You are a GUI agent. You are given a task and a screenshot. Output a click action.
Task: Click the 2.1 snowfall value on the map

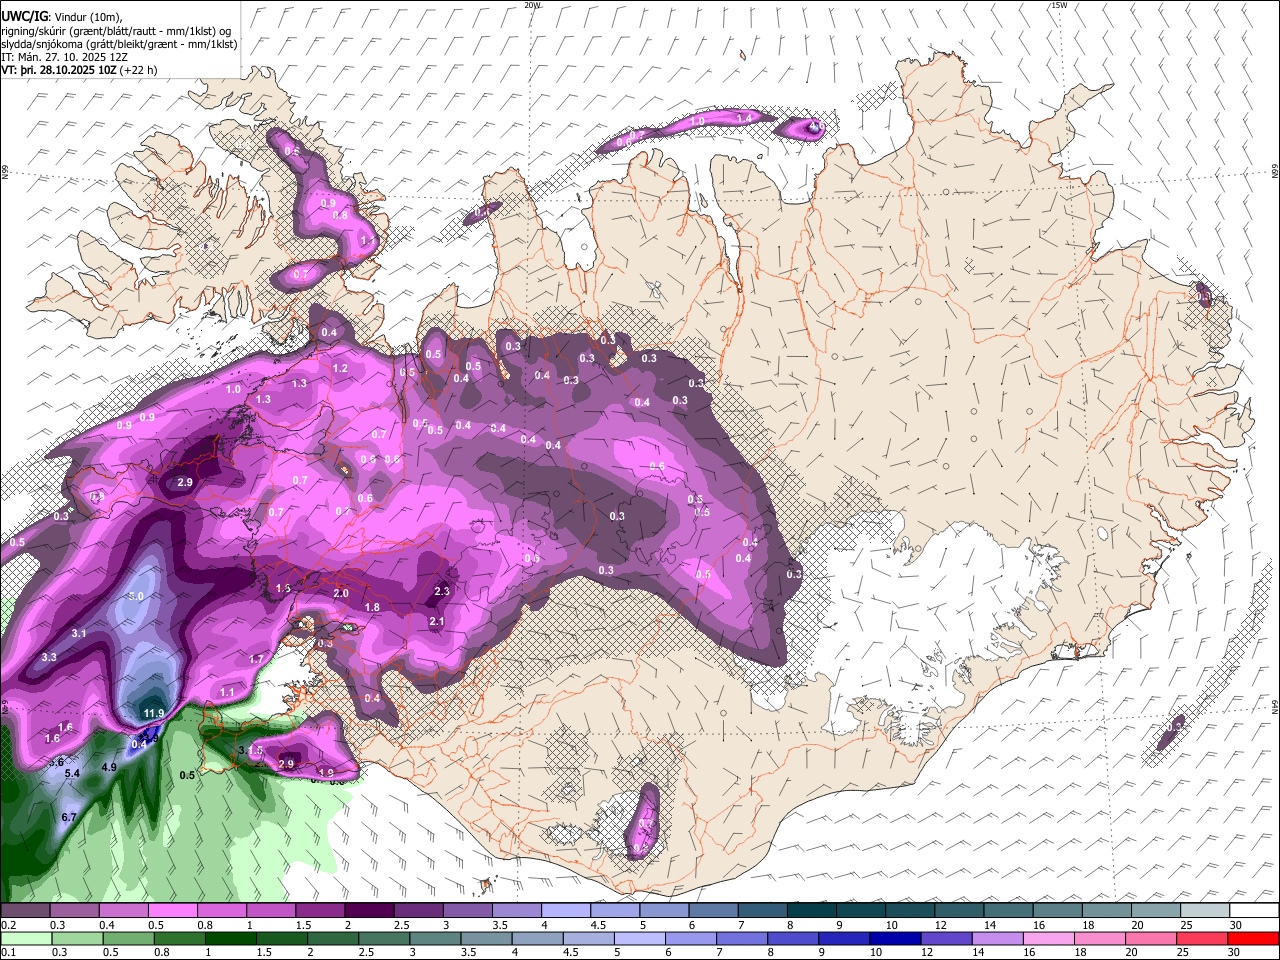(x=436, y=621)
